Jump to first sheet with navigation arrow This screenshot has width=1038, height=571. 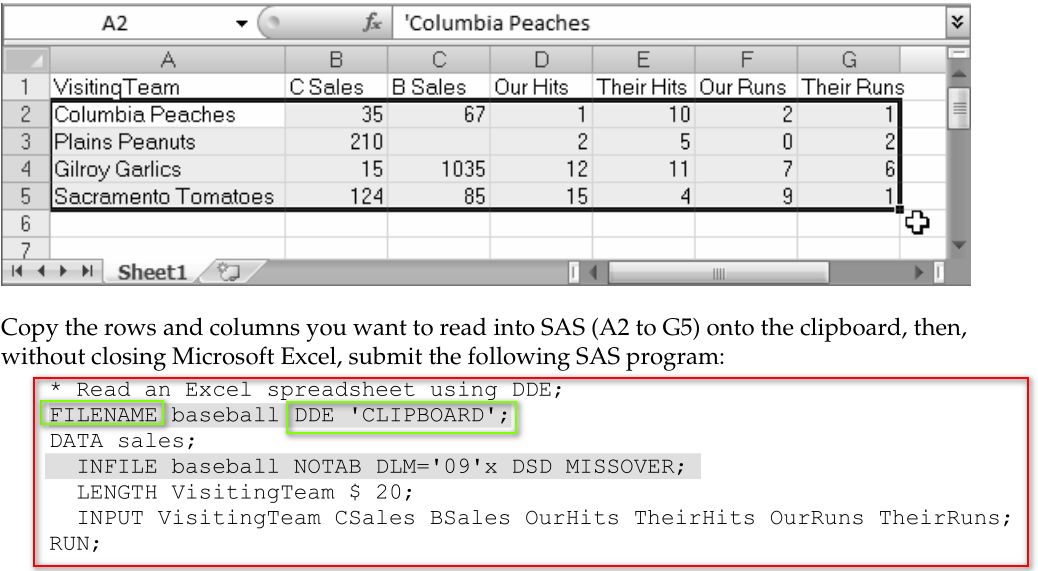point(17,271)
